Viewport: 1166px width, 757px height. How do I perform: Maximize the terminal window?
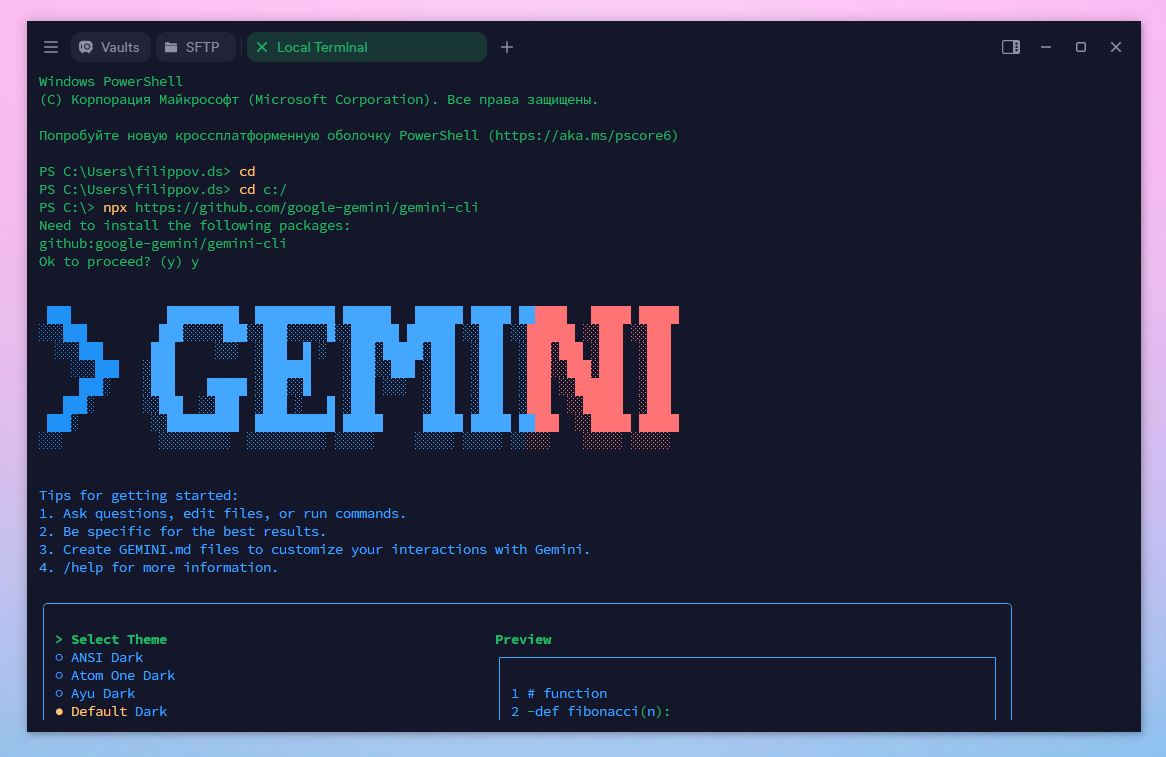pos(1080,47)
